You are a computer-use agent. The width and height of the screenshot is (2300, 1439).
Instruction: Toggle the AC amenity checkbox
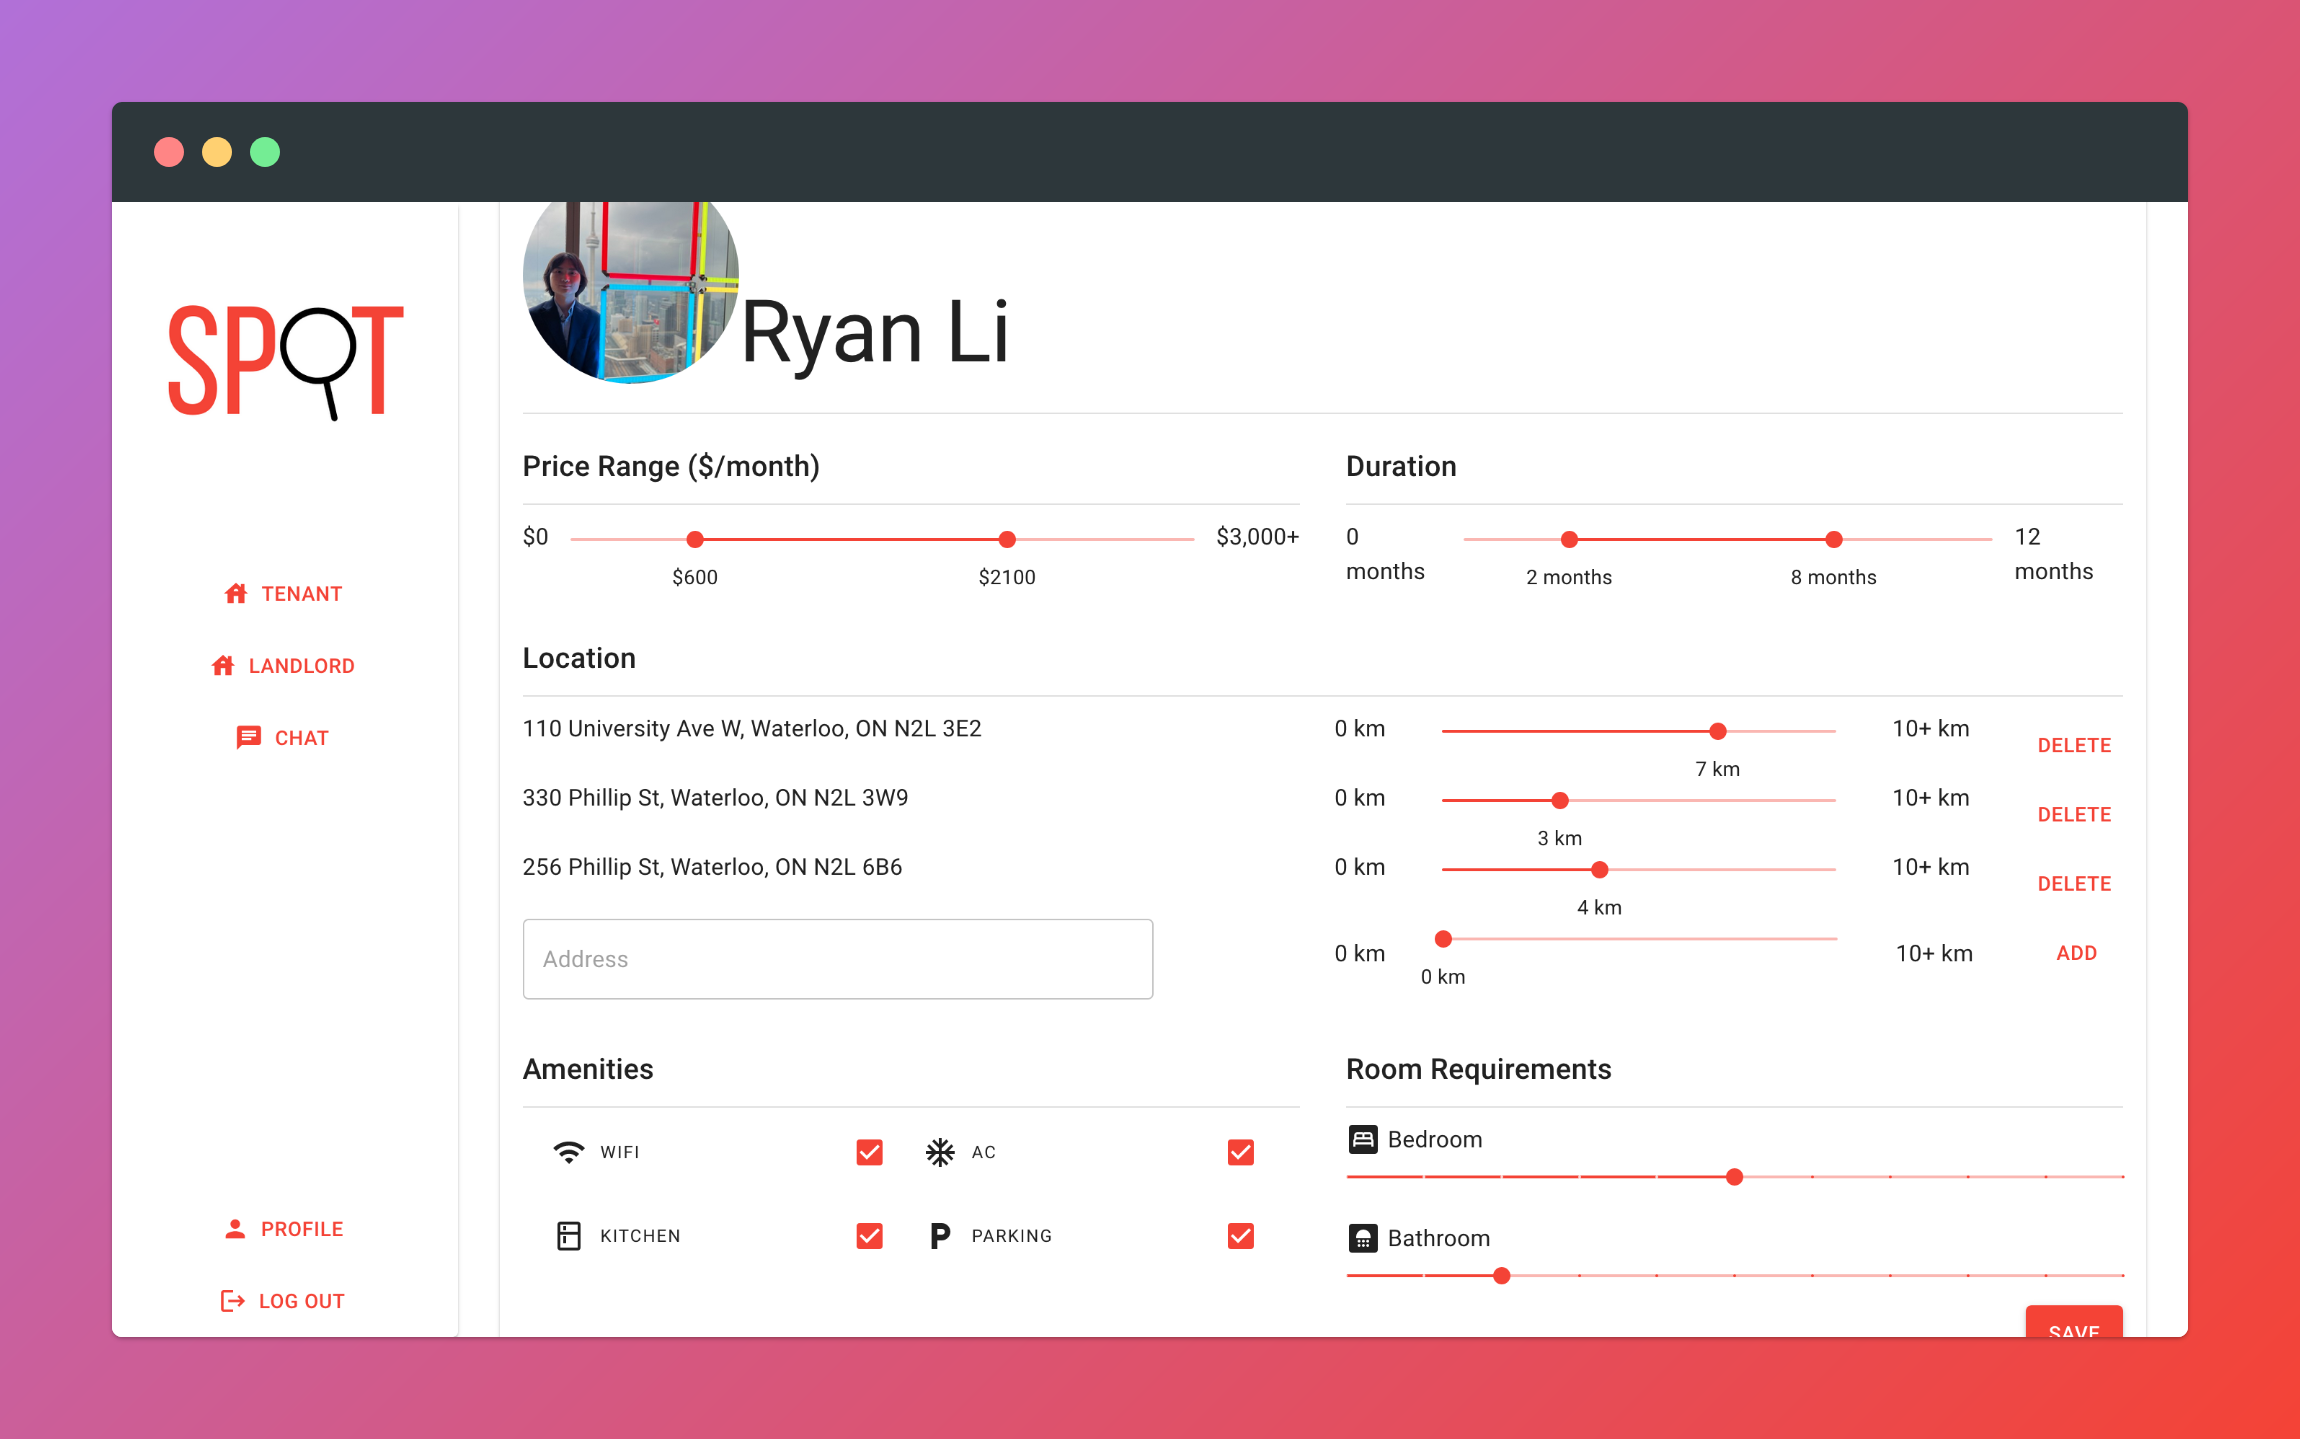tap(1240, 1152)
